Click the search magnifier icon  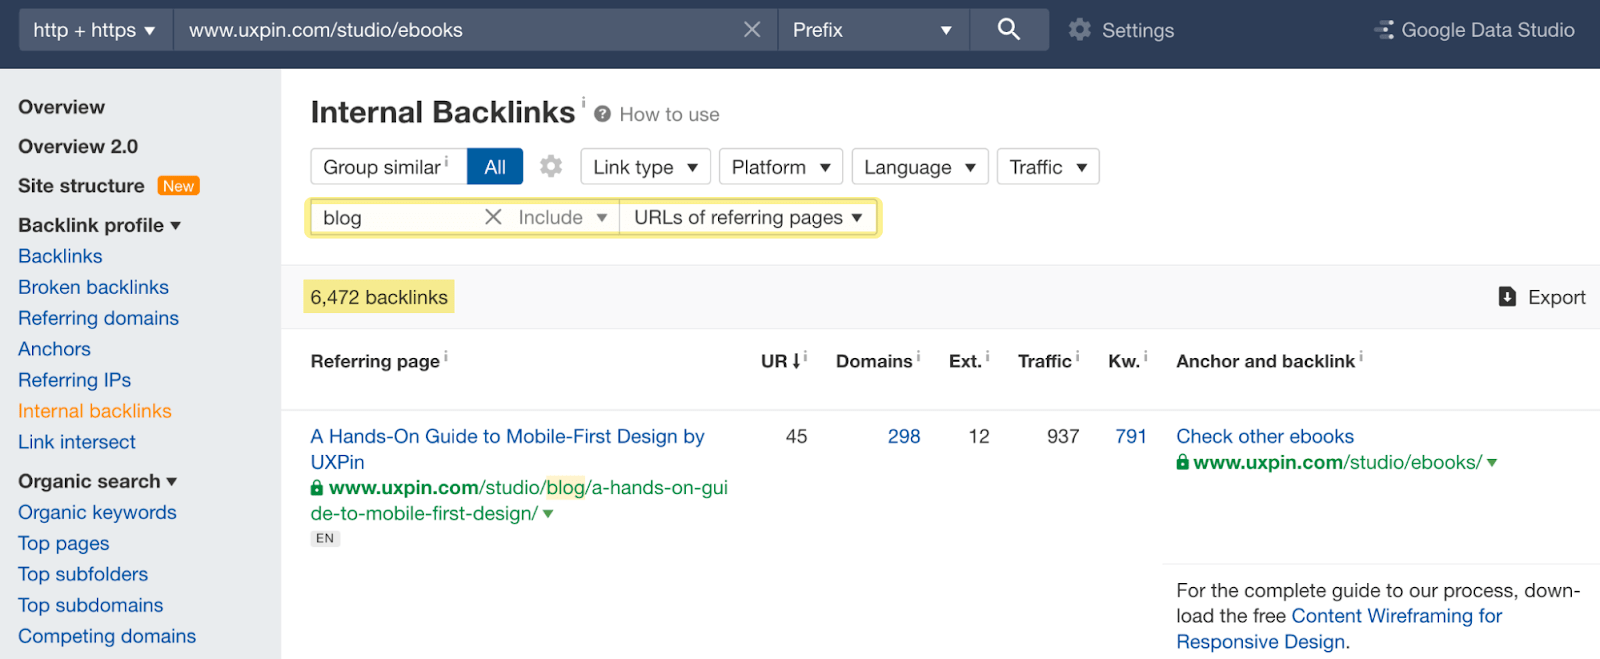(x=1009, y=30)
